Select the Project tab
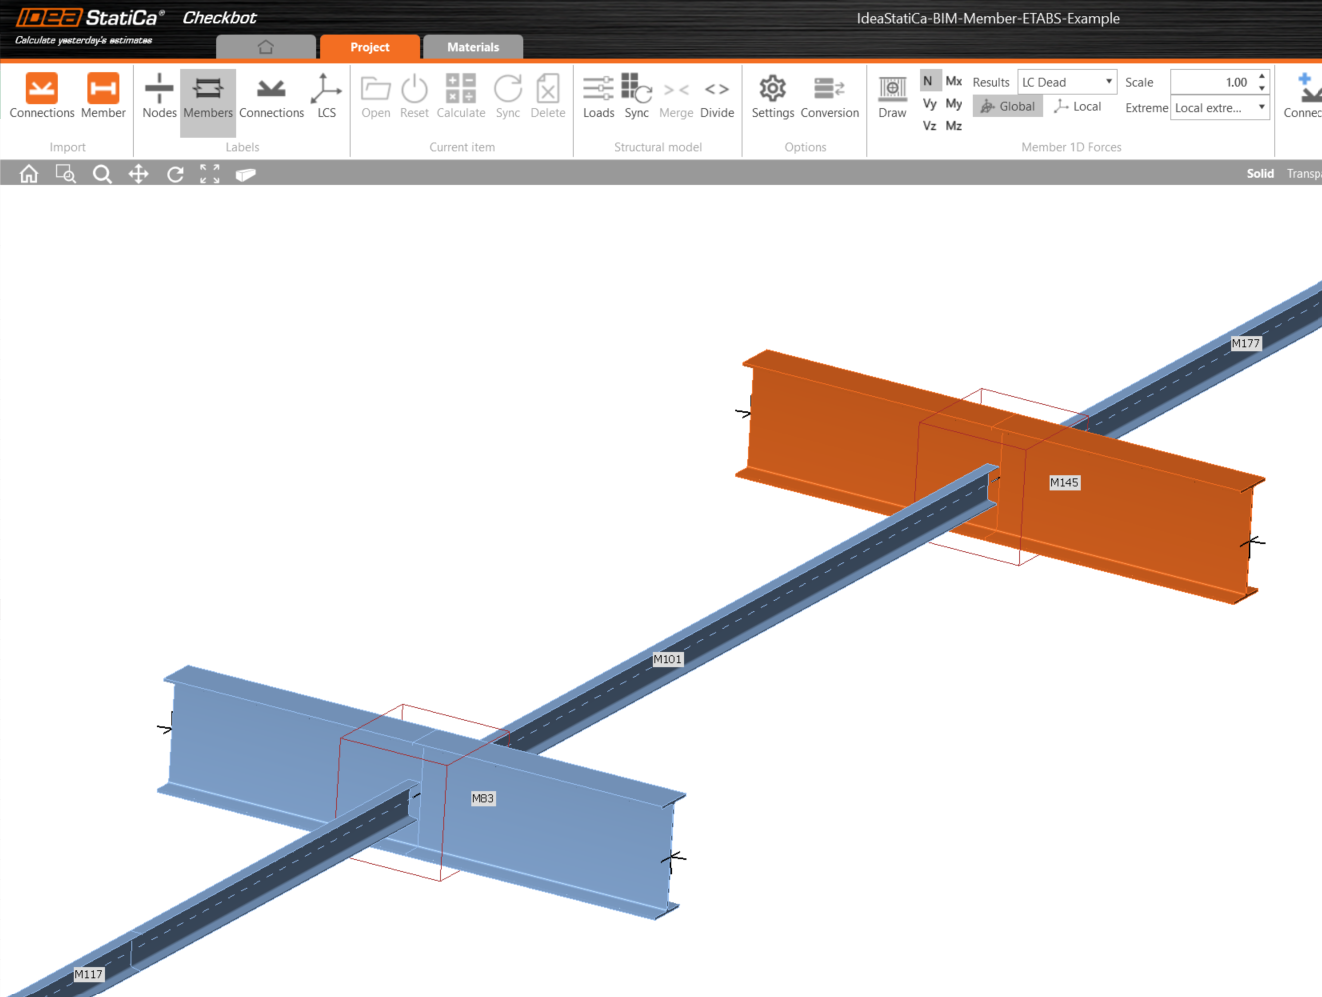 (369, 47)
